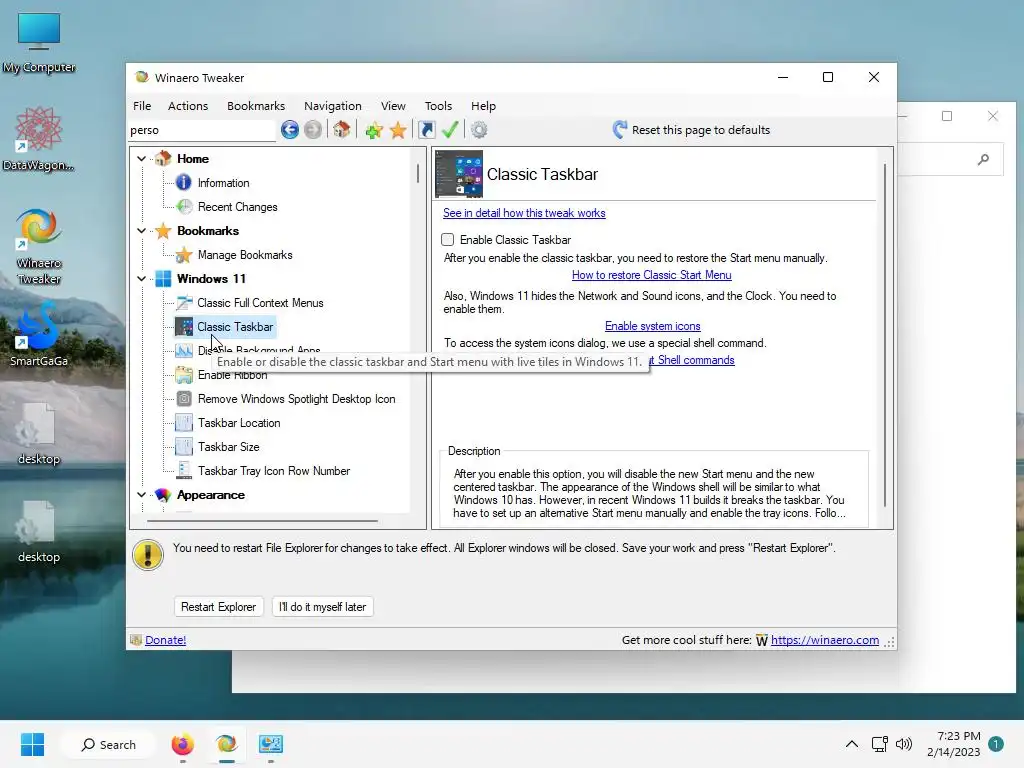This screenshot has height=768, width=1024.
Task: Click the Reset page refresh arrow icon
Action: [620, 129]
